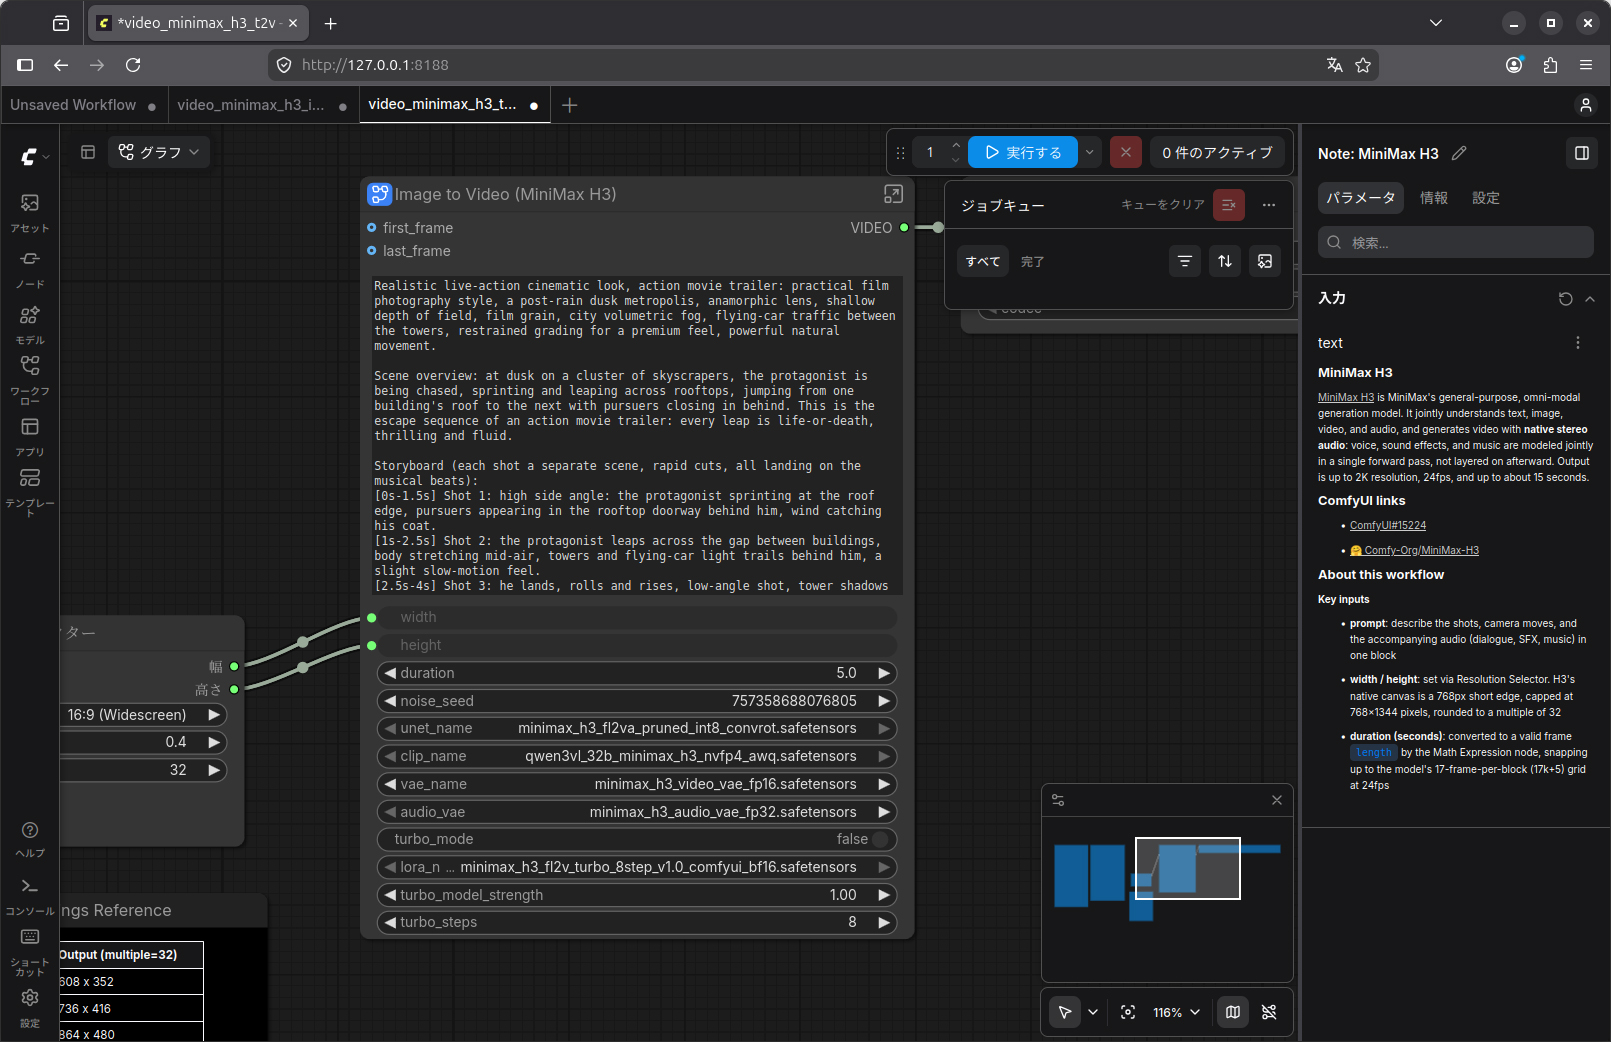Toggle the turbo_mode switch
Screen dimensions: 1611x1042
coord(880,839)
